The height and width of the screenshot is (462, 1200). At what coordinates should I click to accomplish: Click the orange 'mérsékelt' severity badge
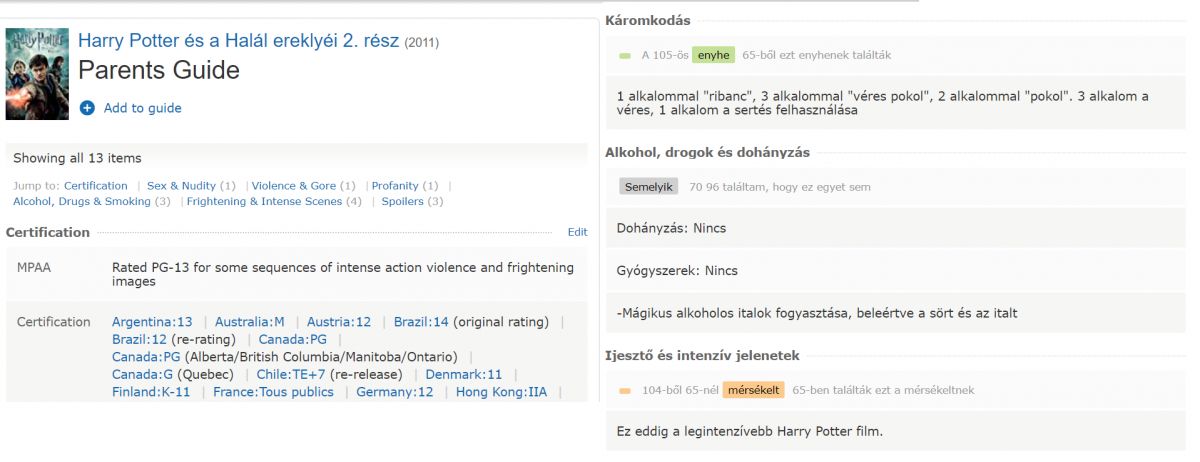[x=753, y=390]
